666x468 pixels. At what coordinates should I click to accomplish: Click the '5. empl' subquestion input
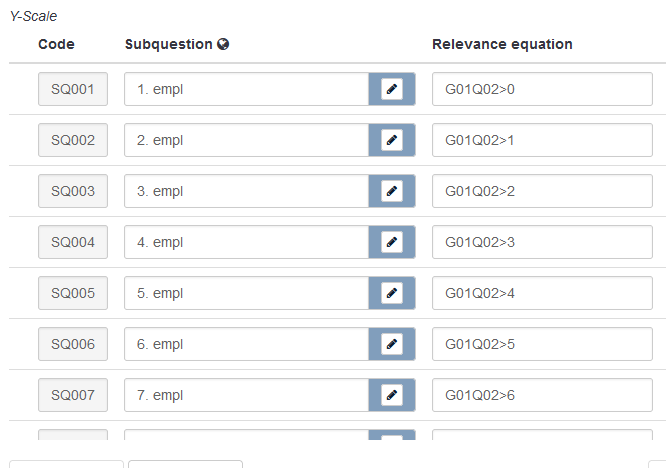(x=246, y=294)
